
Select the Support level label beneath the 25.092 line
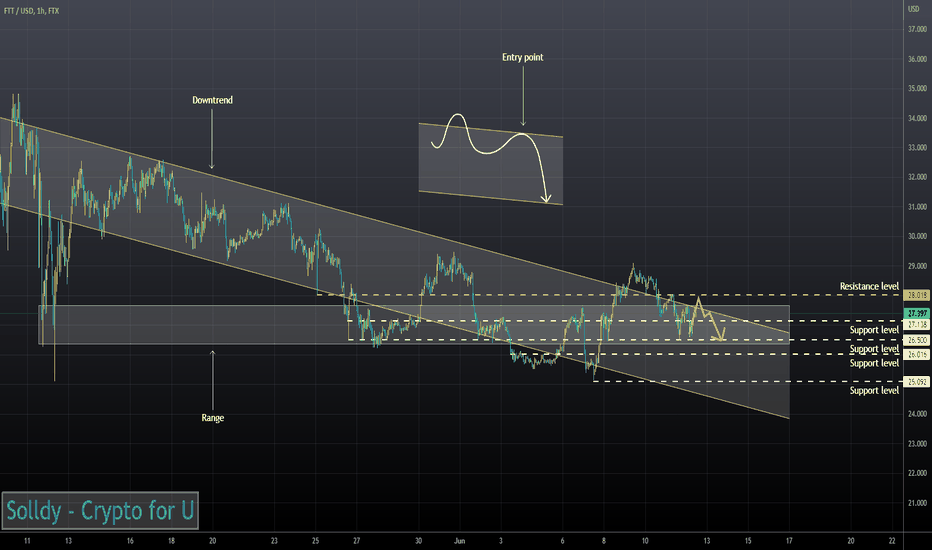874,391
